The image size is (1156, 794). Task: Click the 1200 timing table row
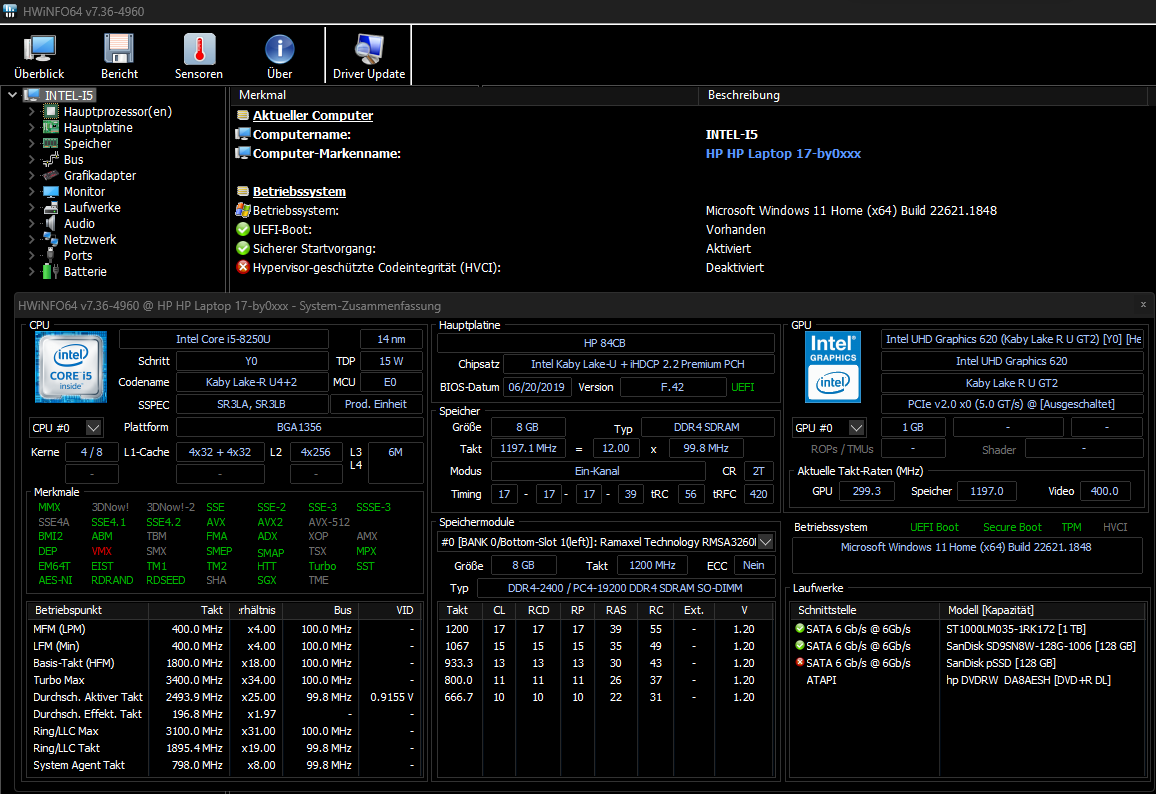[x=606, y=629]
